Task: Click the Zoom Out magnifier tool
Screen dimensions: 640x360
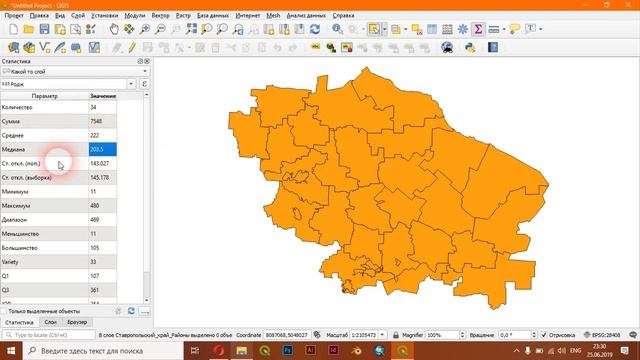Action: pos(160,29)
